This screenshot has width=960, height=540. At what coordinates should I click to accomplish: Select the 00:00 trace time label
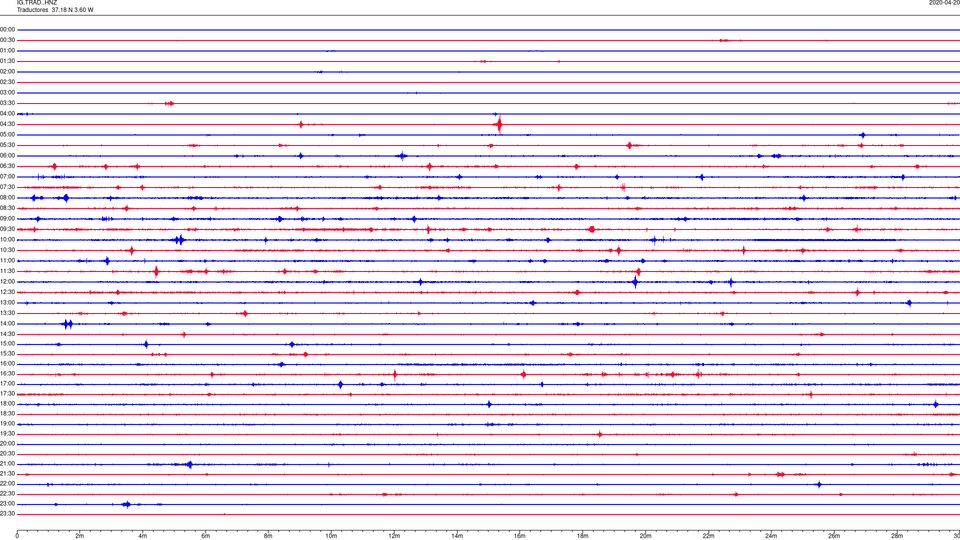point(8,29)
